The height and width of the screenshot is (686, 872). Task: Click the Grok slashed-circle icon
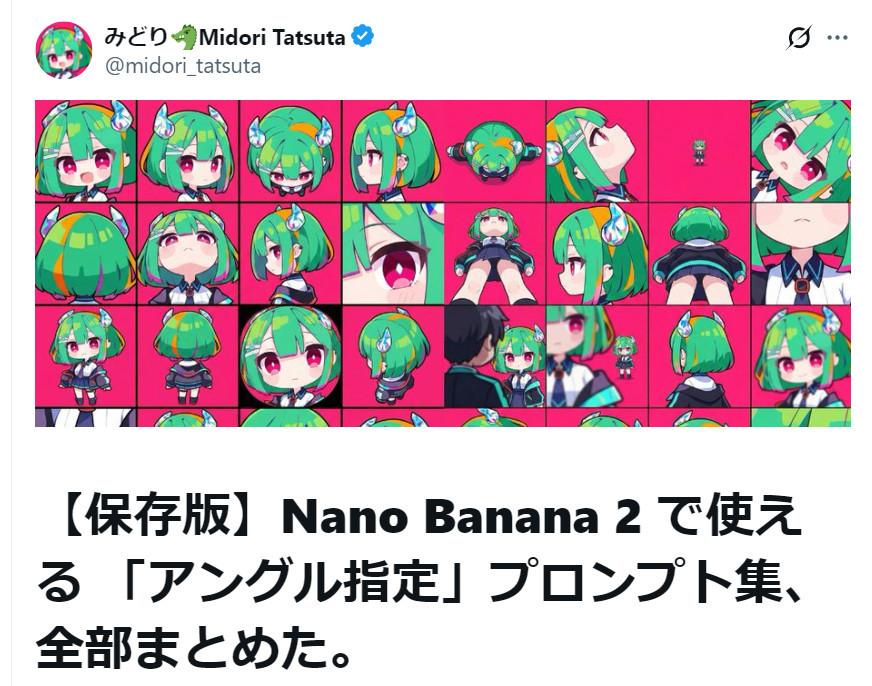click(799, 38)
